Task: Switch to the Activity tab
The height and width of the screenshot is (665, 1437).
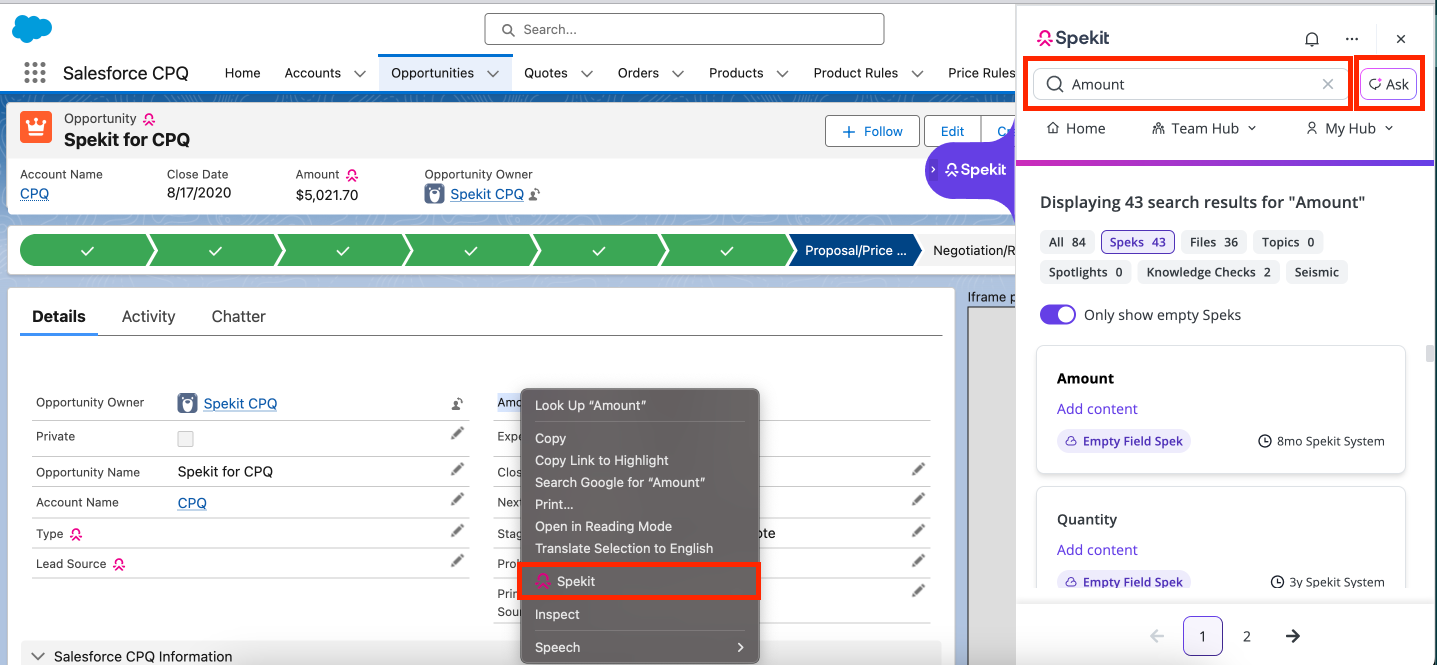Action: 148,316
